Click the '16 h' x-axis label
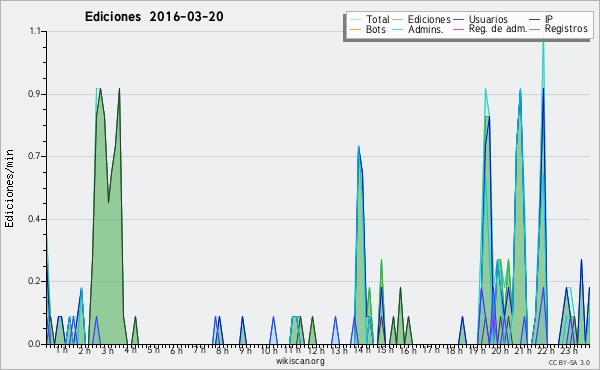Screen dimensions: 600x370 coord(408,350)
